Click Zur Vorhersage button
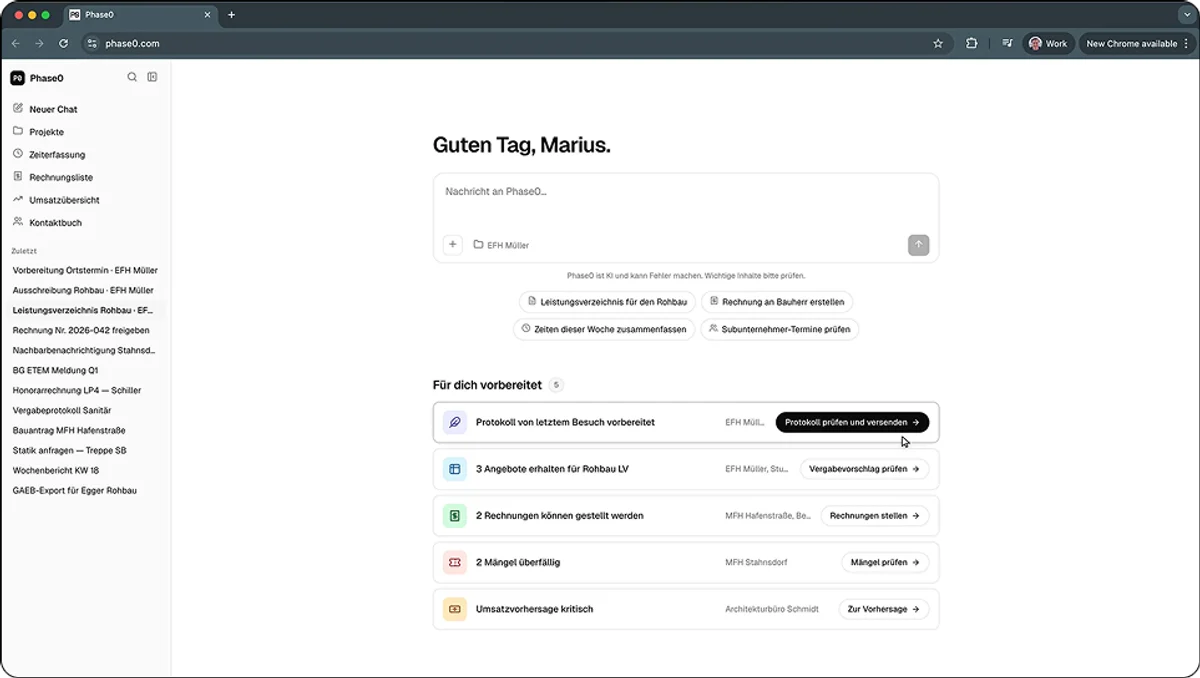Image resolution: width=1200 pixels, height=678 pixels. [x=884, y=609]
